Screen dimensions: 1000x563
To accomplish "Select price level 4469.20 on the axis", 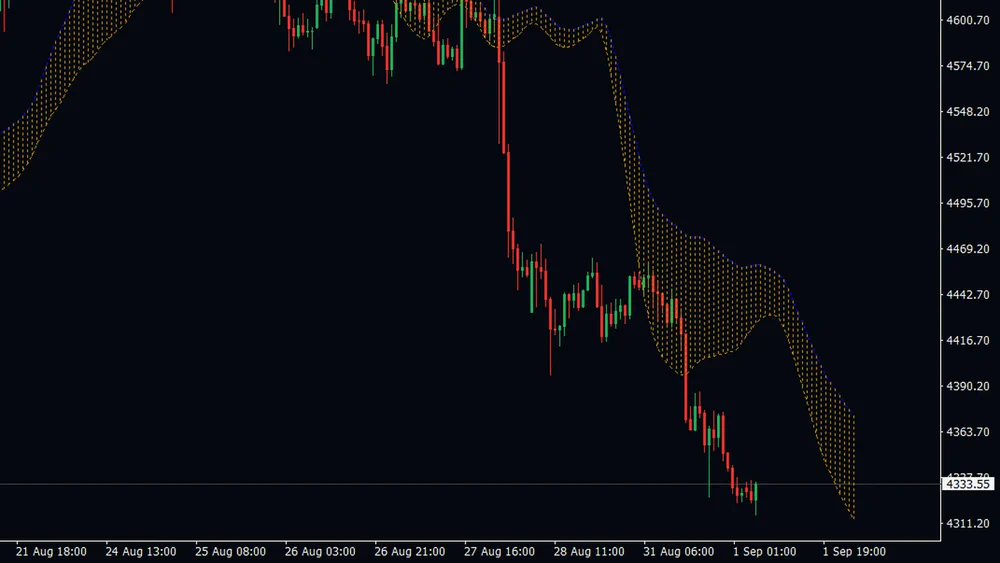I will (967, 249).
